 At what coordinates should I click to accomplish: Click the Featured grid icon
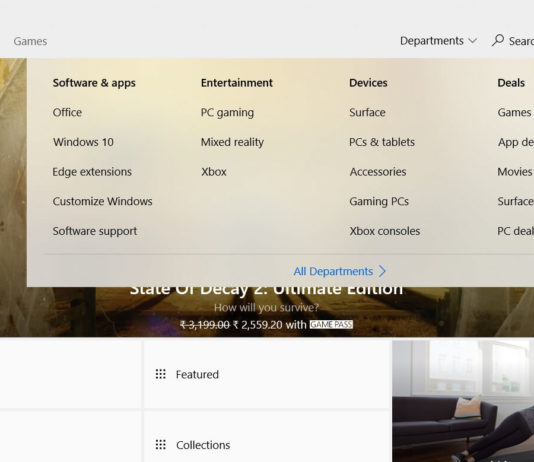[161, 374]
